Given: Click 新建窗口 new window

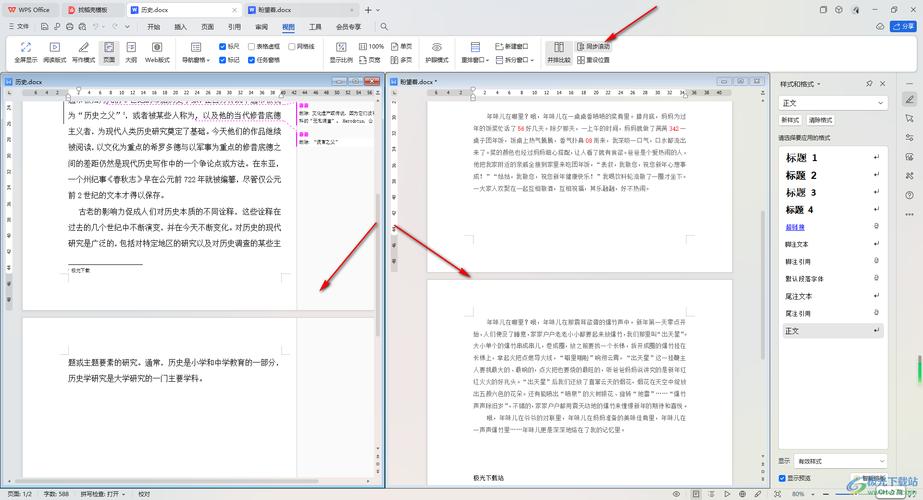Looking at the screenshot, I should click(x=512, y=47).
